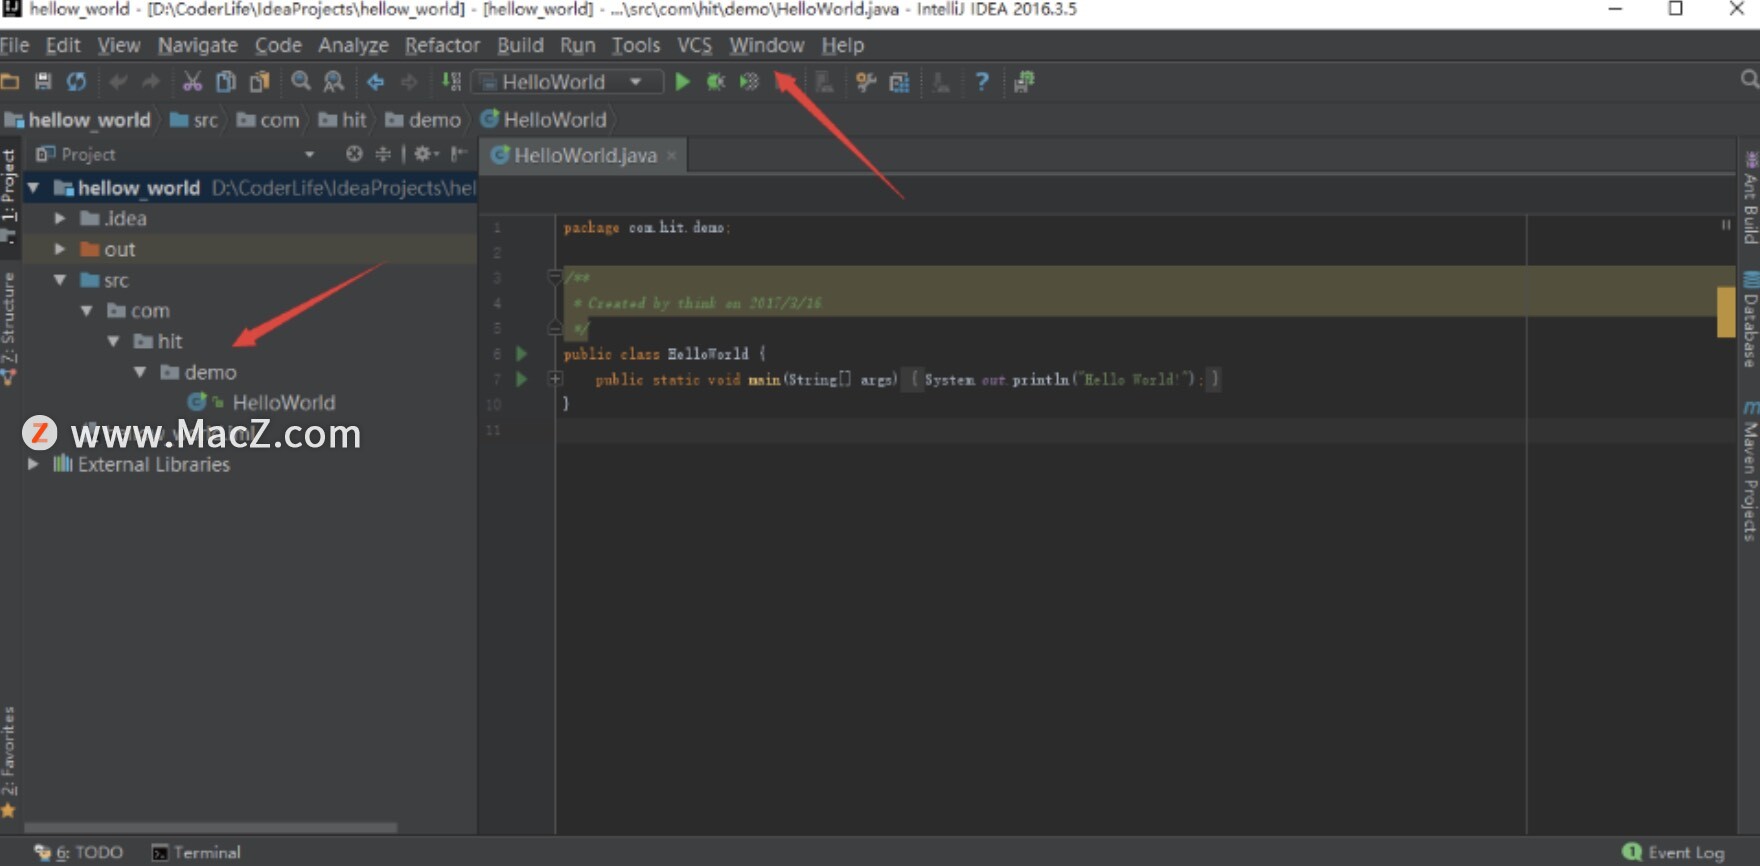The width and height of the screenshot is (1760, 866).
Task: Toggle the 1: Project tool window
Action: pos(9,195)
